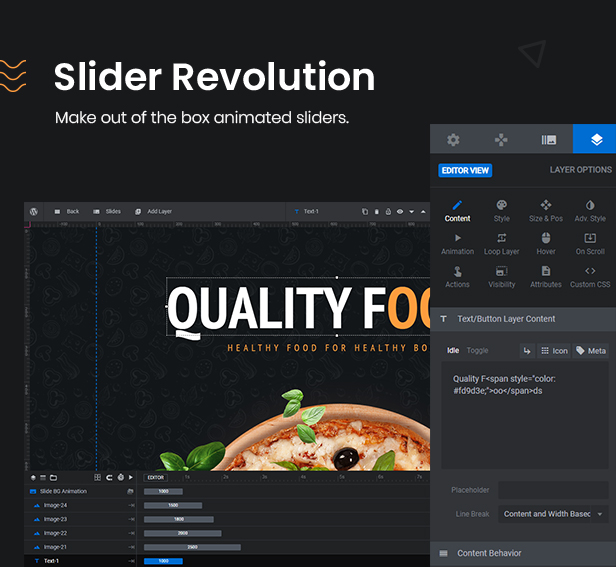
Task: Open the Content pencil section
Action: (457, 211)
